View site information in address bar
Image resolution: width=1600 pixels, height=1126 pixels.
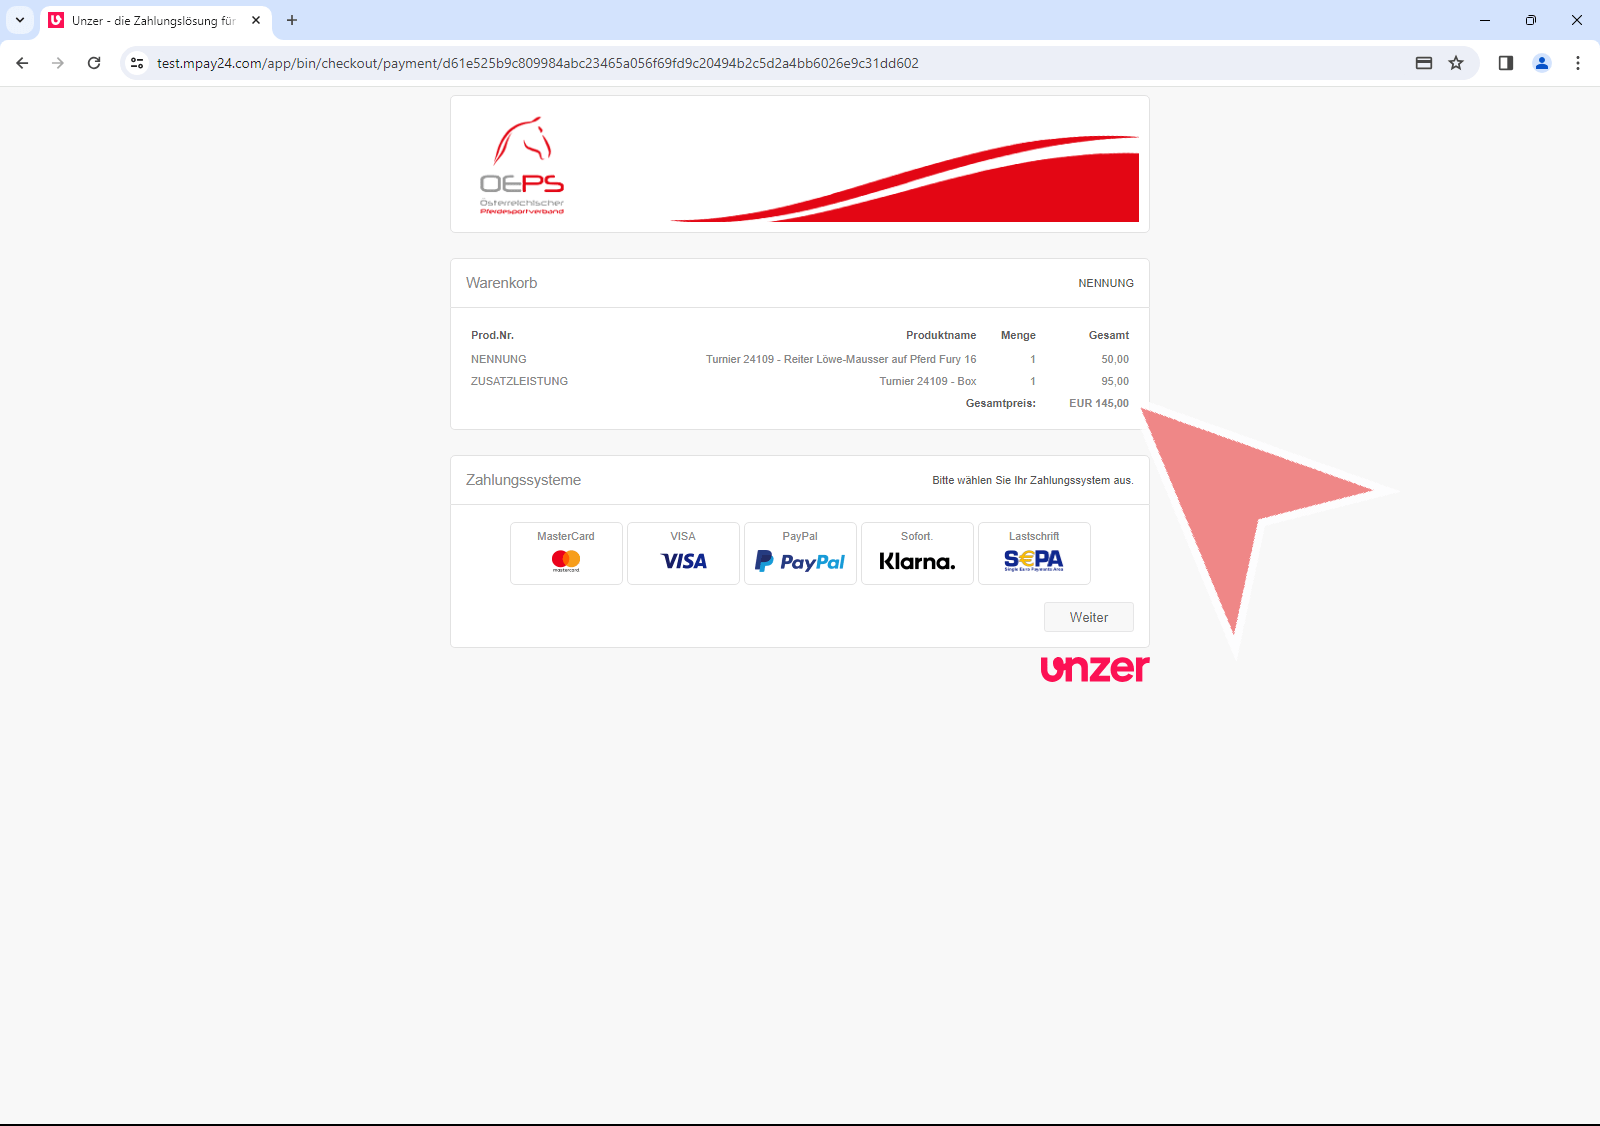pyautogui.click(x=138, y=63)
